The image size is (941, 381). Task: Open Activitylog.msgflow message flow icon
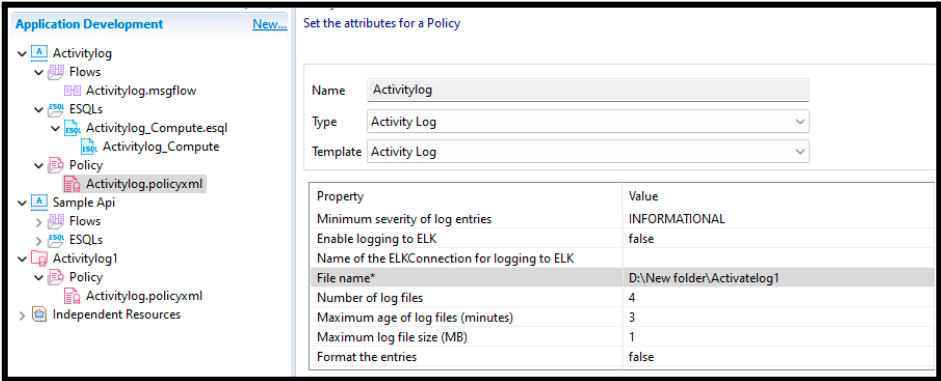pos(73,91)
